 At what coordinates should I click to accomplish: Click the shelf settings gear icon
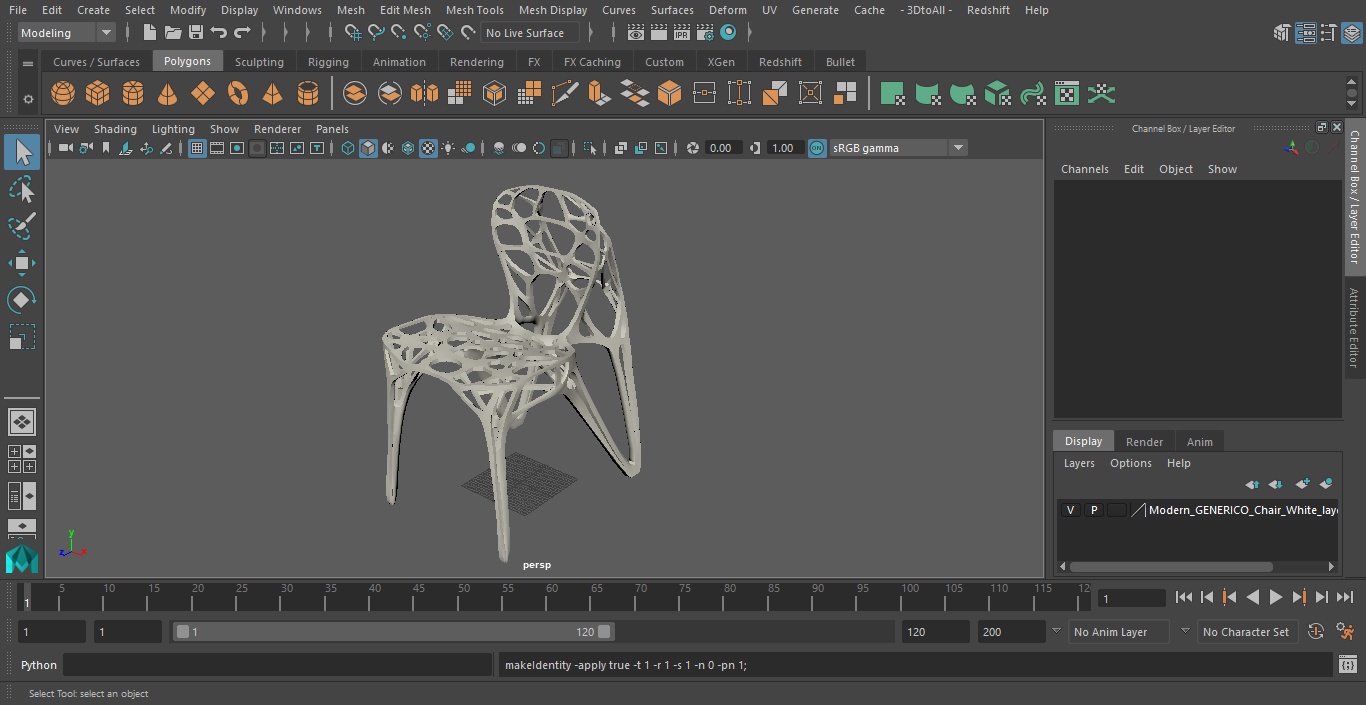point(28,98)
